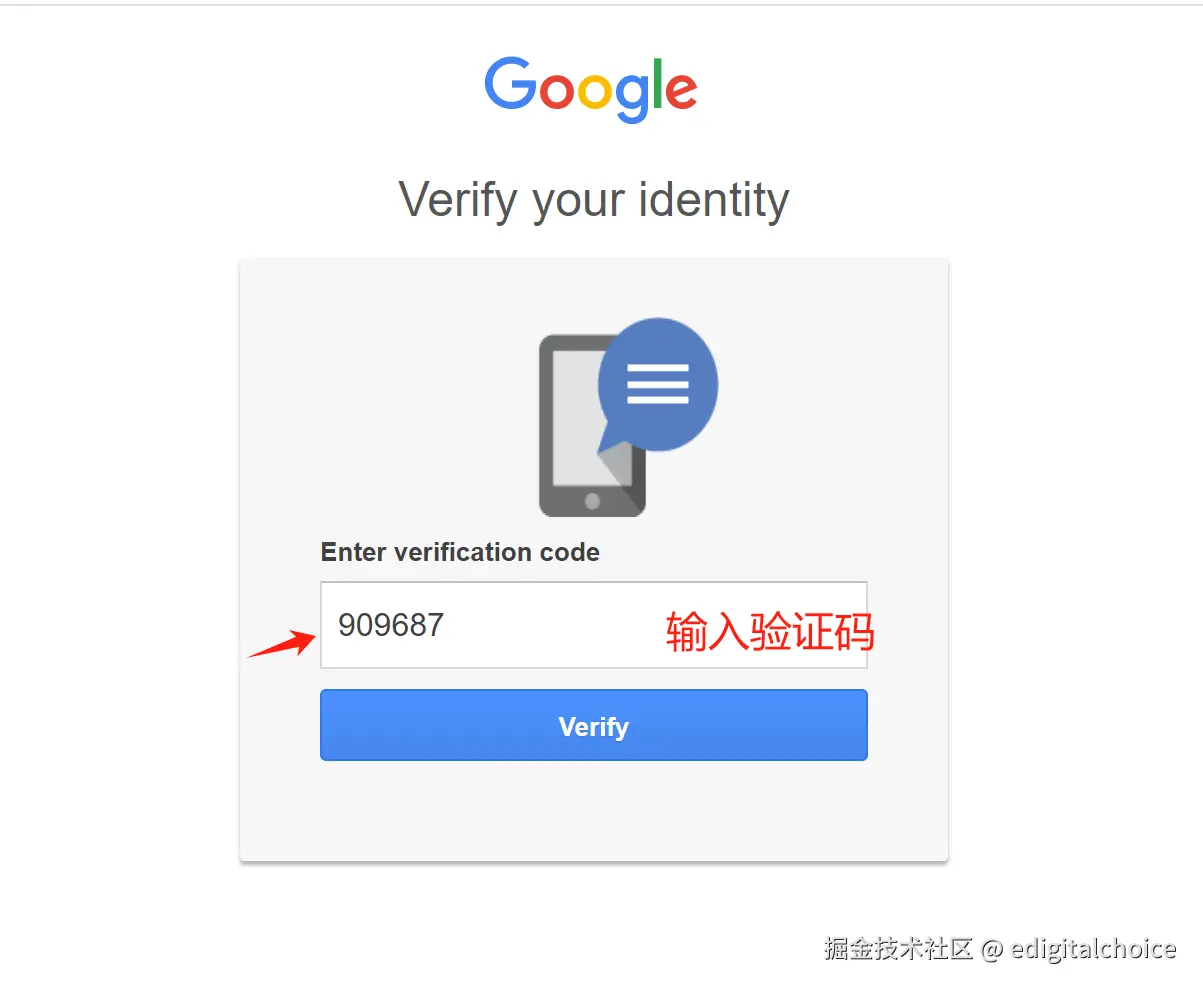Click empty card area below Verify button
This screenshot has width=1203, height=991.
[x=594, y=810]
